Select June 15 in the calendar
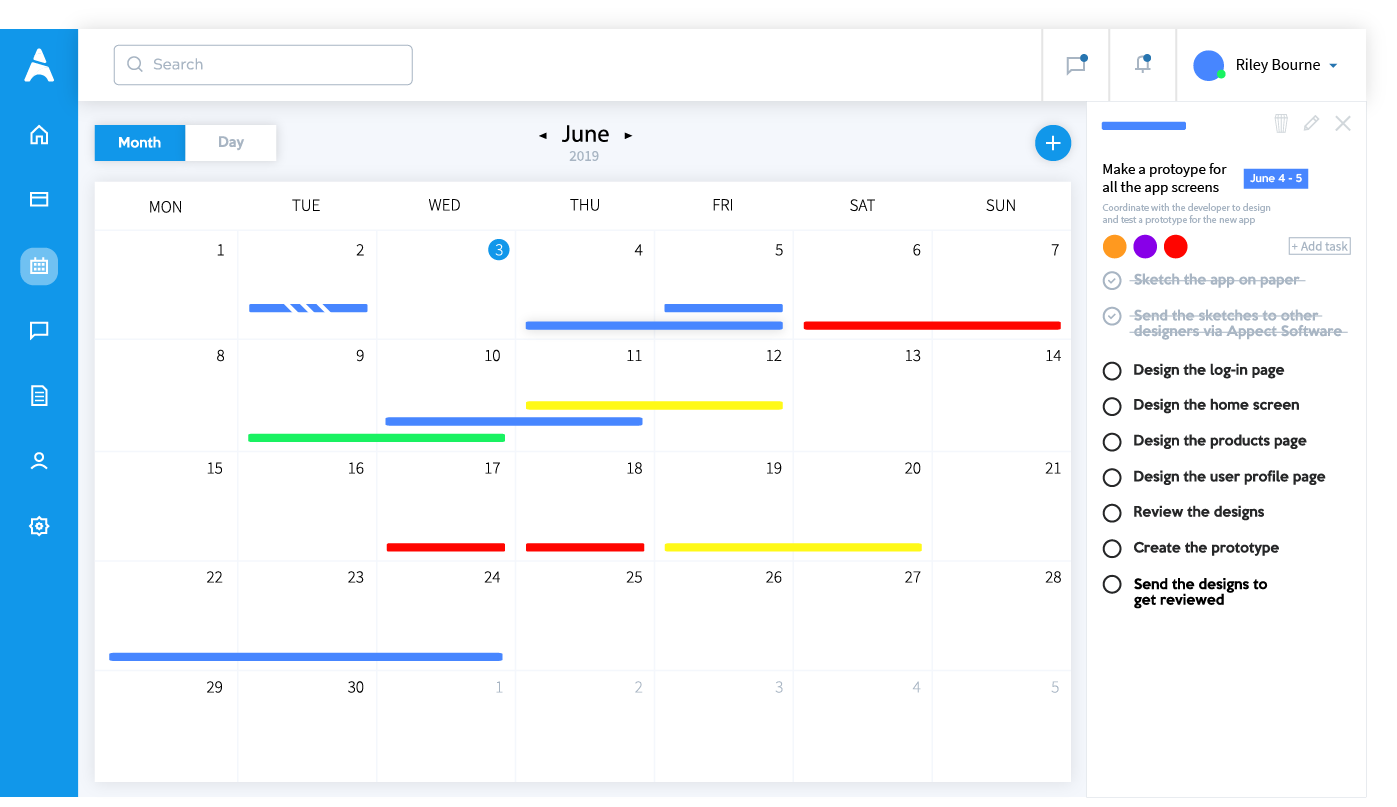The image size is (1397, 807). [214, 468]
